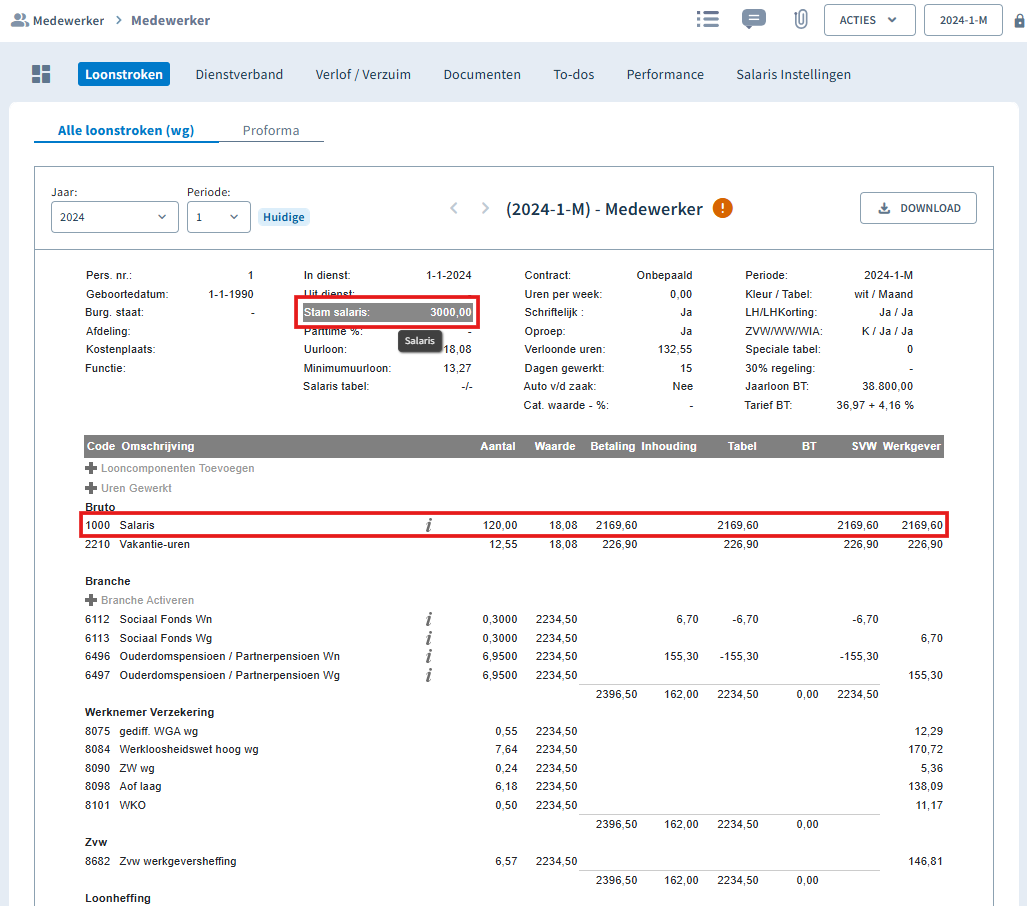This screenshot has height=906, width=1027.
Task: Click the orange warning exclamation icon
Action: pyautogui.click(x=722, y=208)
